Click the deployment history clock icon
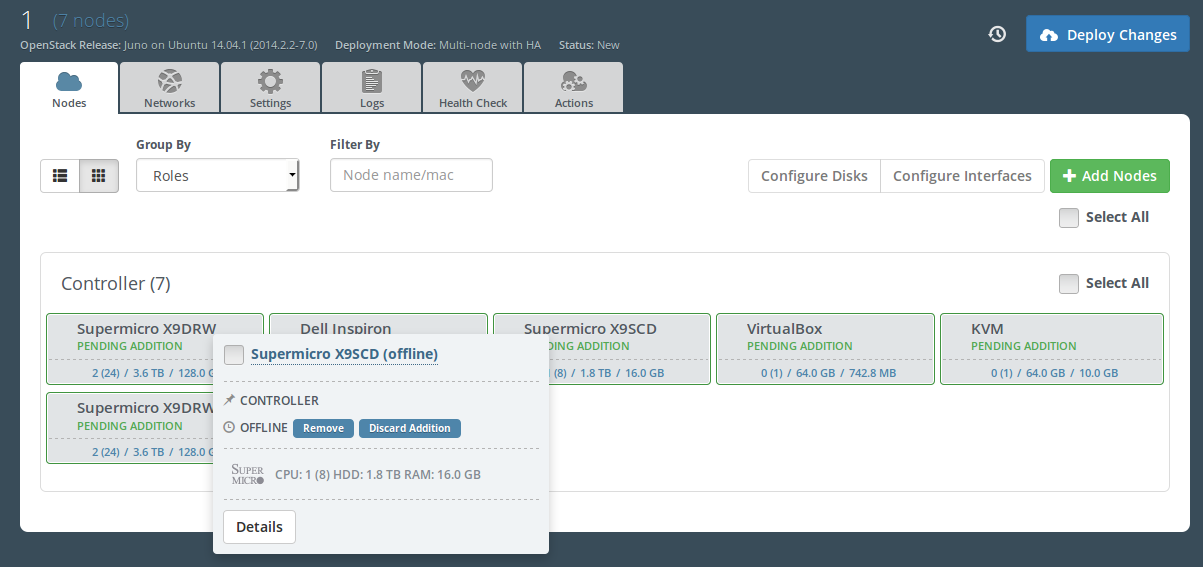The image size is (1203, 567). click(997, 34)
